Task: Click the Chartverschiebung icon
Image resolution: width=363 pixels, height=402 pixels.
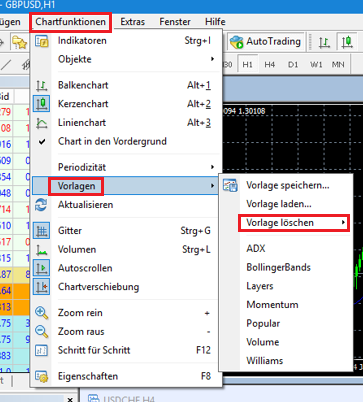Action: point(42,287)
